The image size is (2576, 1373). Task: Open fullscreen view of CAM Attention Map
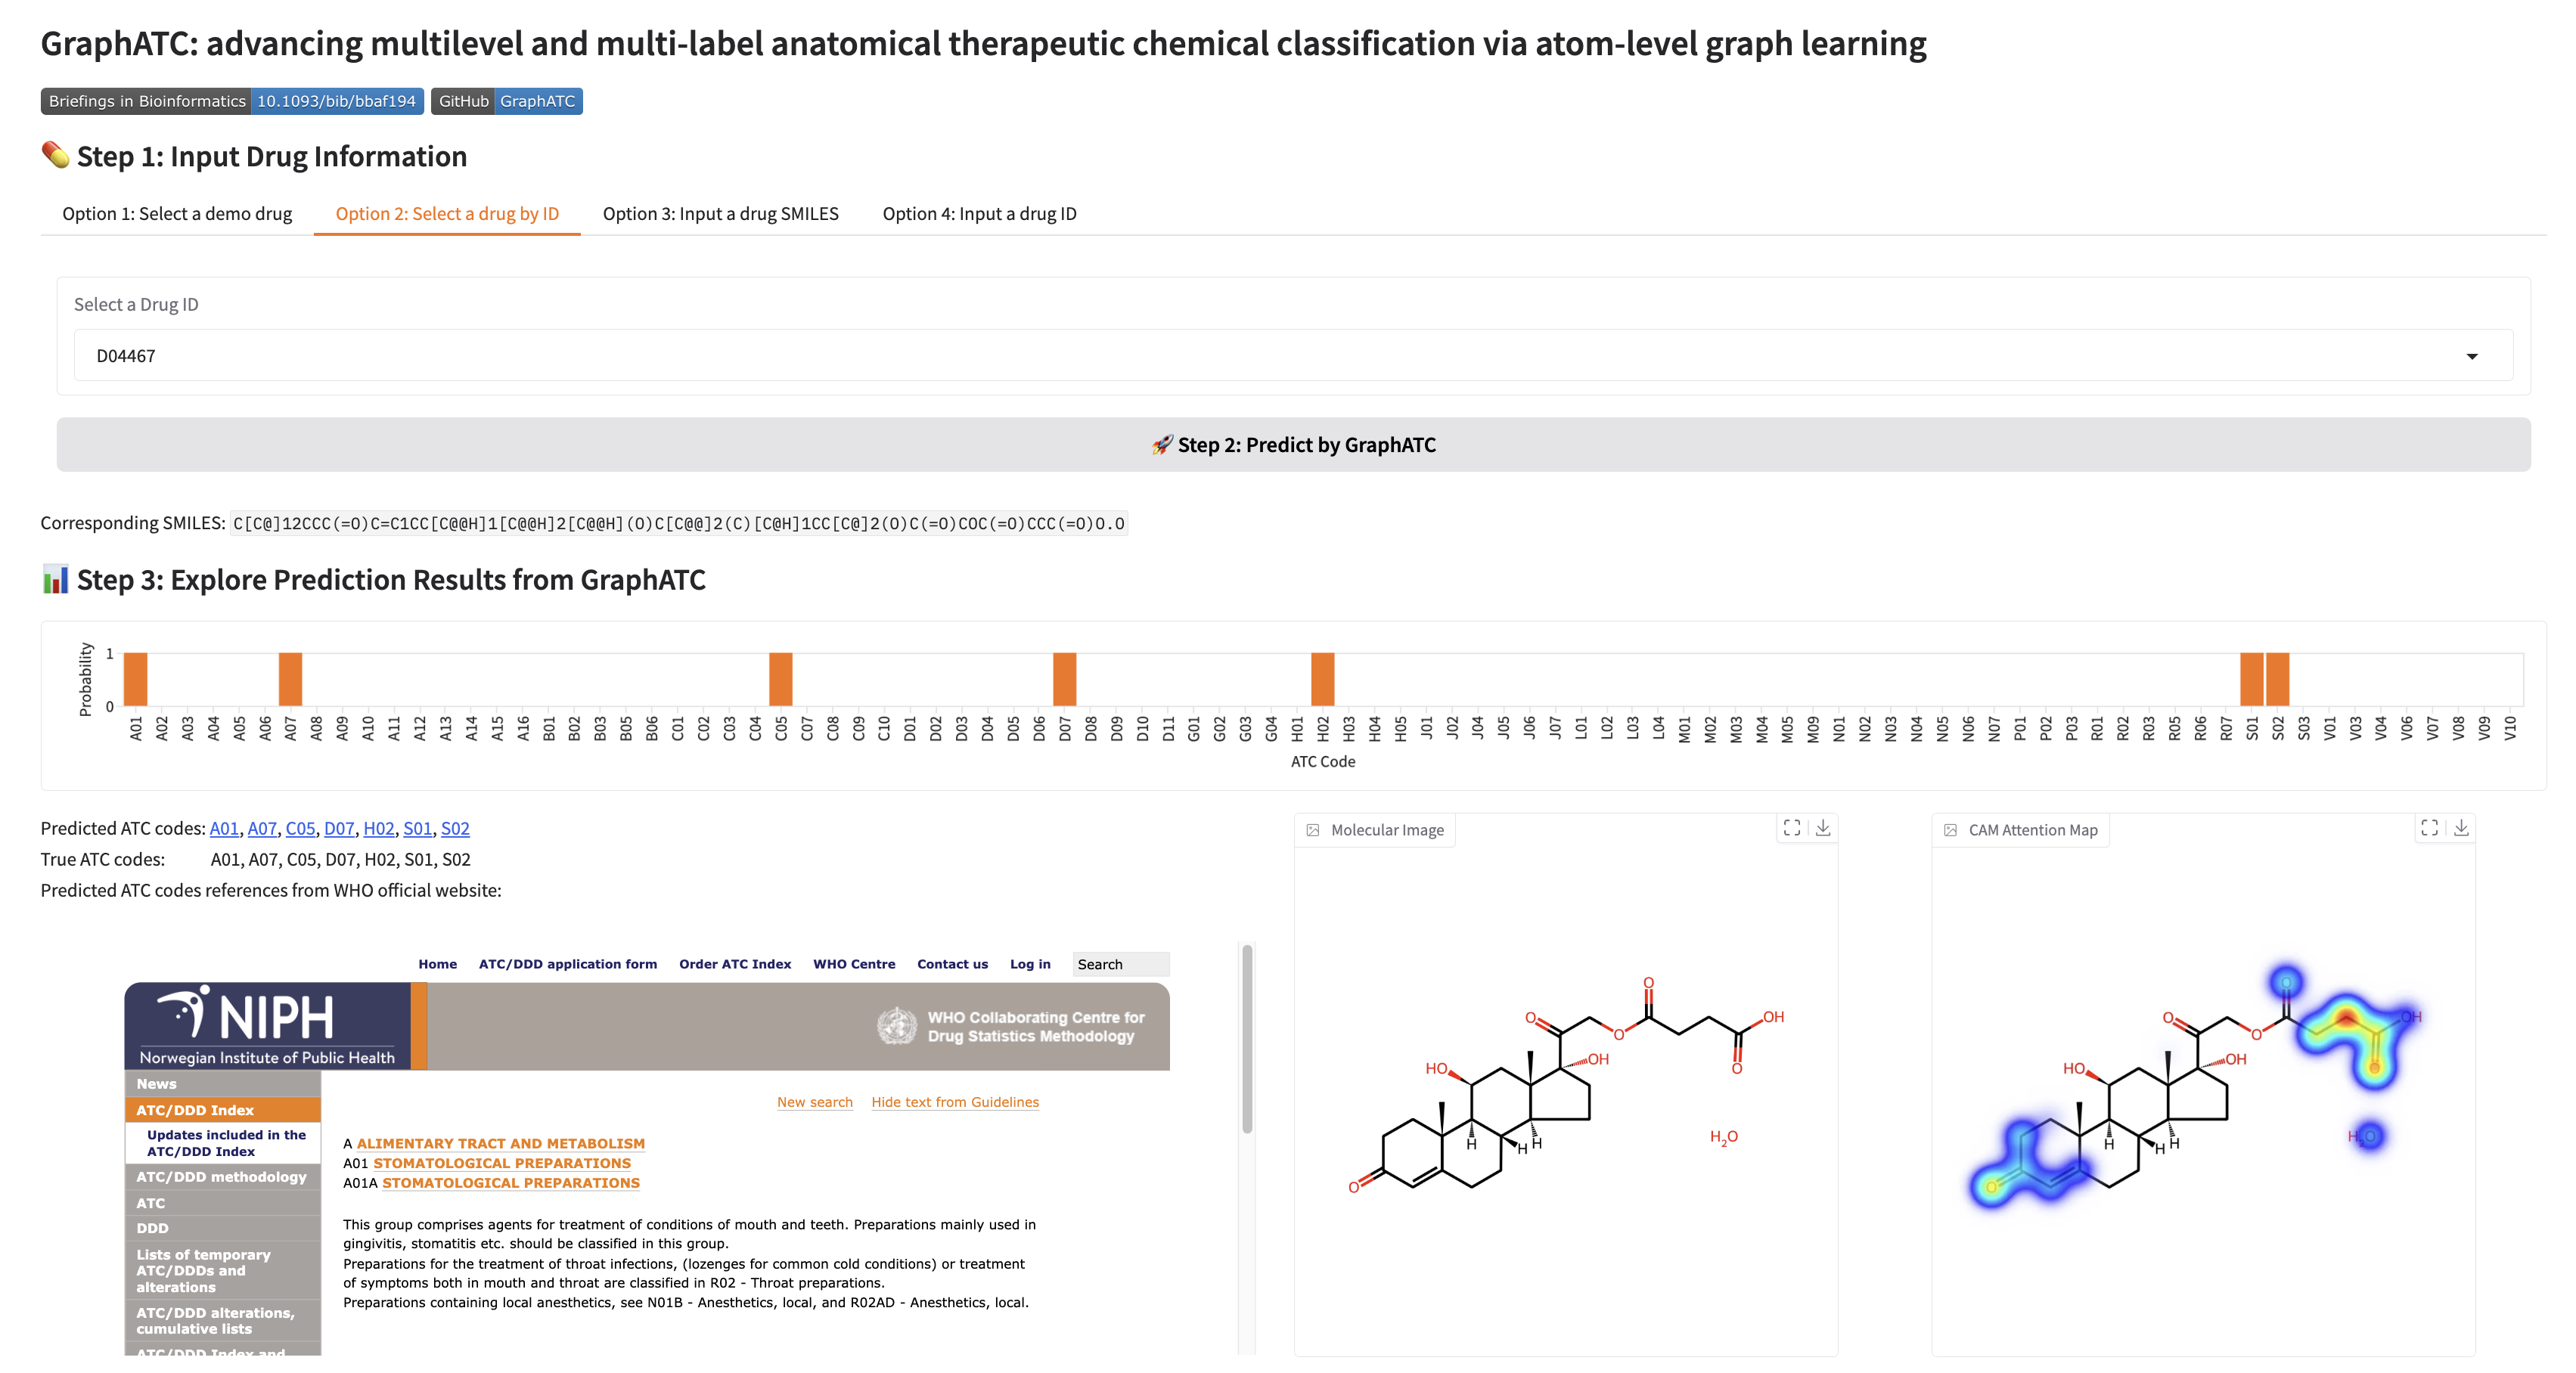pos(2430,828)
